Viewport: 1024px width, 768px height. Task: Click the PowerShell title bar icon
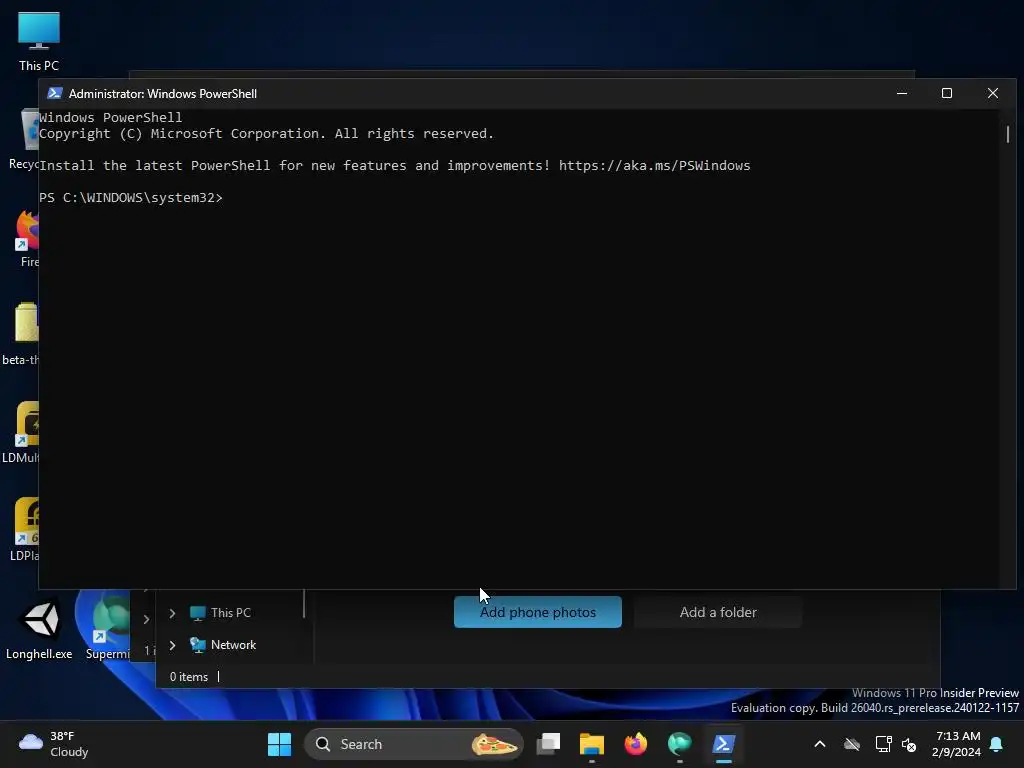[55, 93]
